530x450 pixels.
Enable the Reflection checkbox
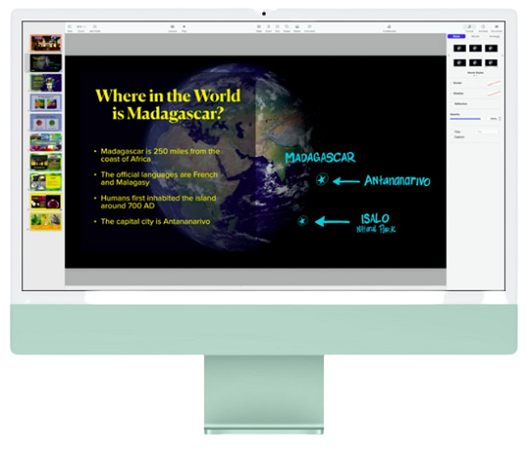pyautogui.click(x=453, y=104)
